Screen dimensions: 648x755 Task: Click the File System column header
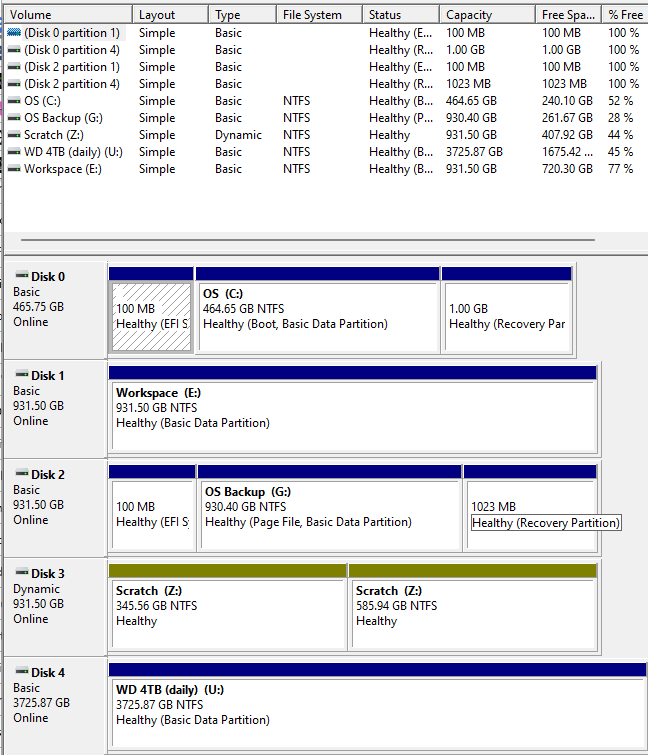pos(312,15)
